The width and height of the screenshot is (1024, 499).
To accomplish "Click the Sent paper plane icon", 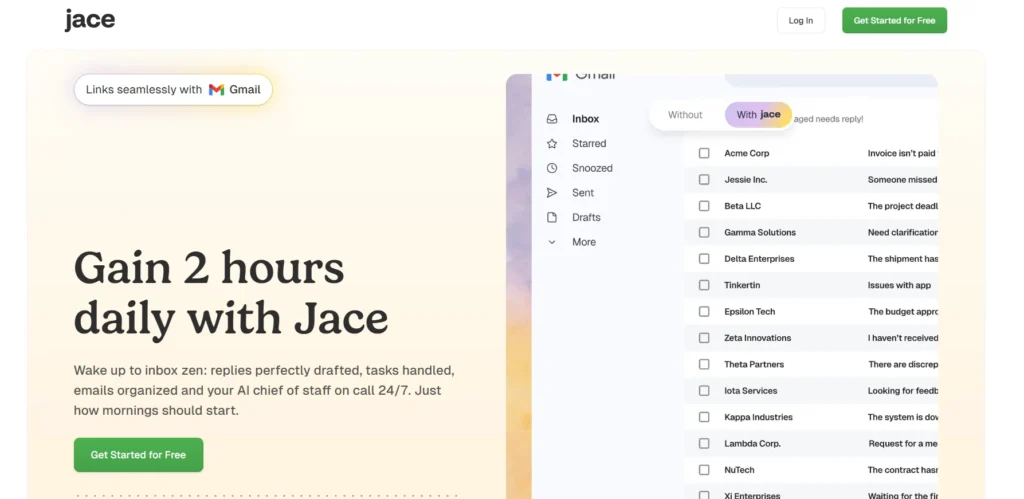I will tap(552, 193).
